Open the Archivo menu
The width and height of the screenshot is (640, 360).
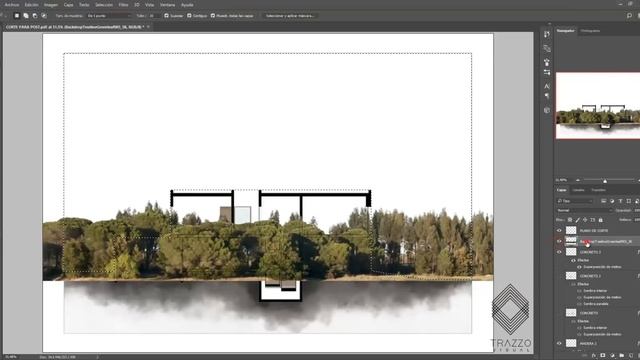(x=12, y=5)
